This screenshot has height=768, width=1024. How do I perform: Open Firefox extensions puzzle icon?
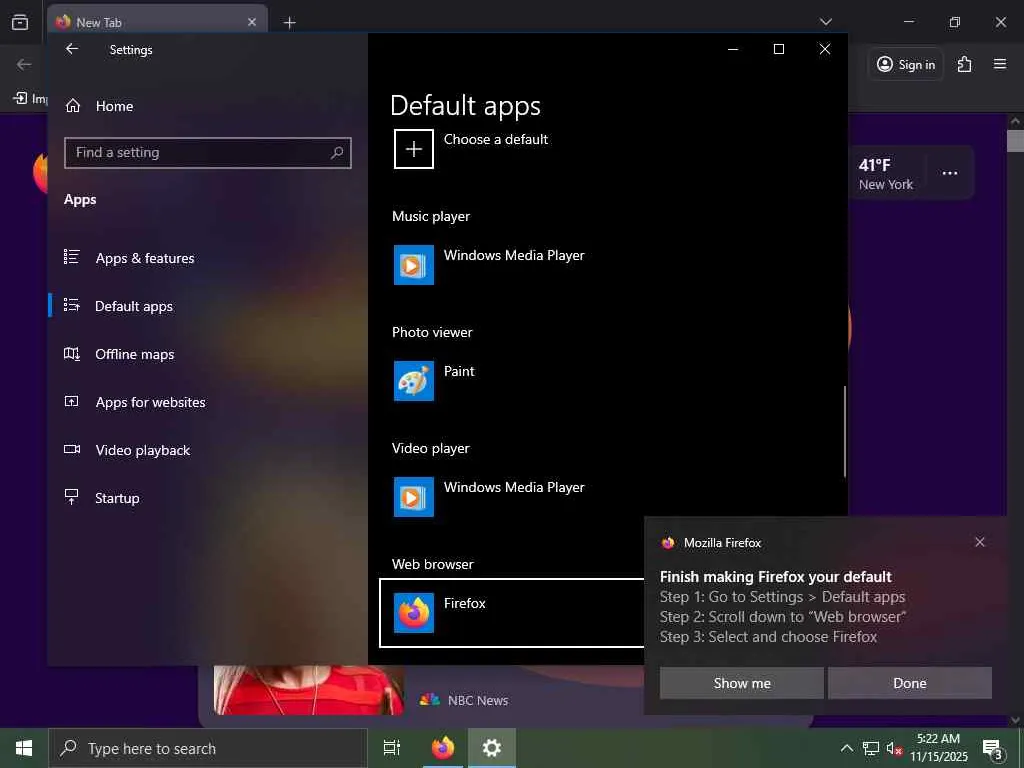964,64
